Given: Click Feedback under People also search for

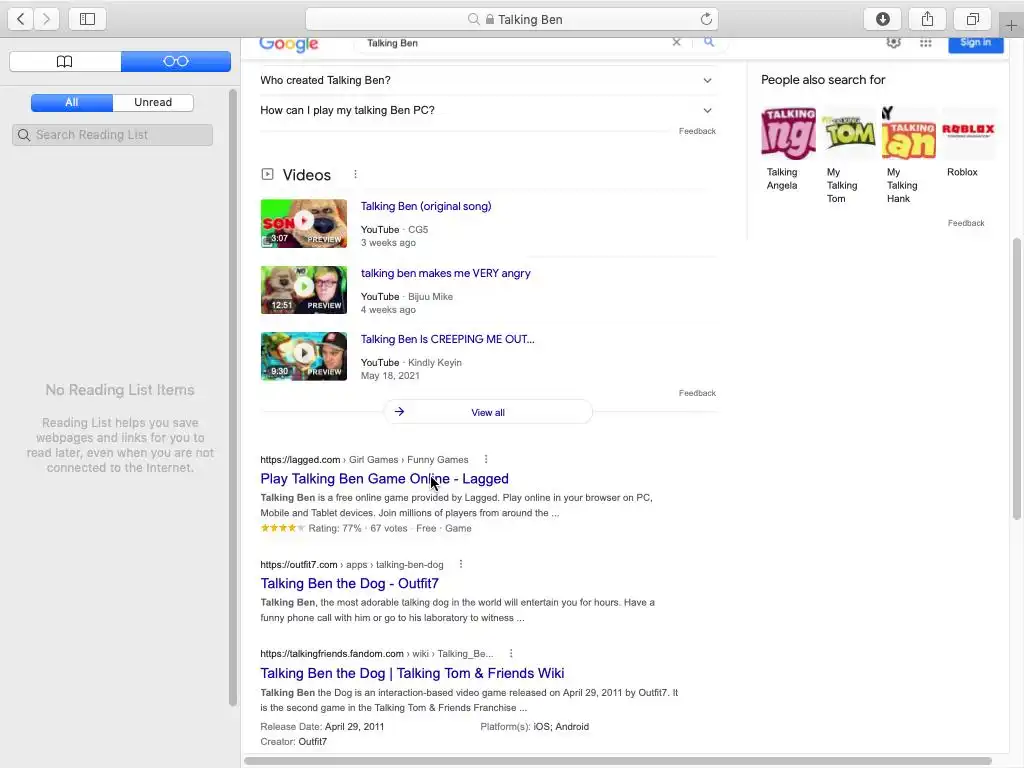Looking at the screenshot, I should pos(966,223).
